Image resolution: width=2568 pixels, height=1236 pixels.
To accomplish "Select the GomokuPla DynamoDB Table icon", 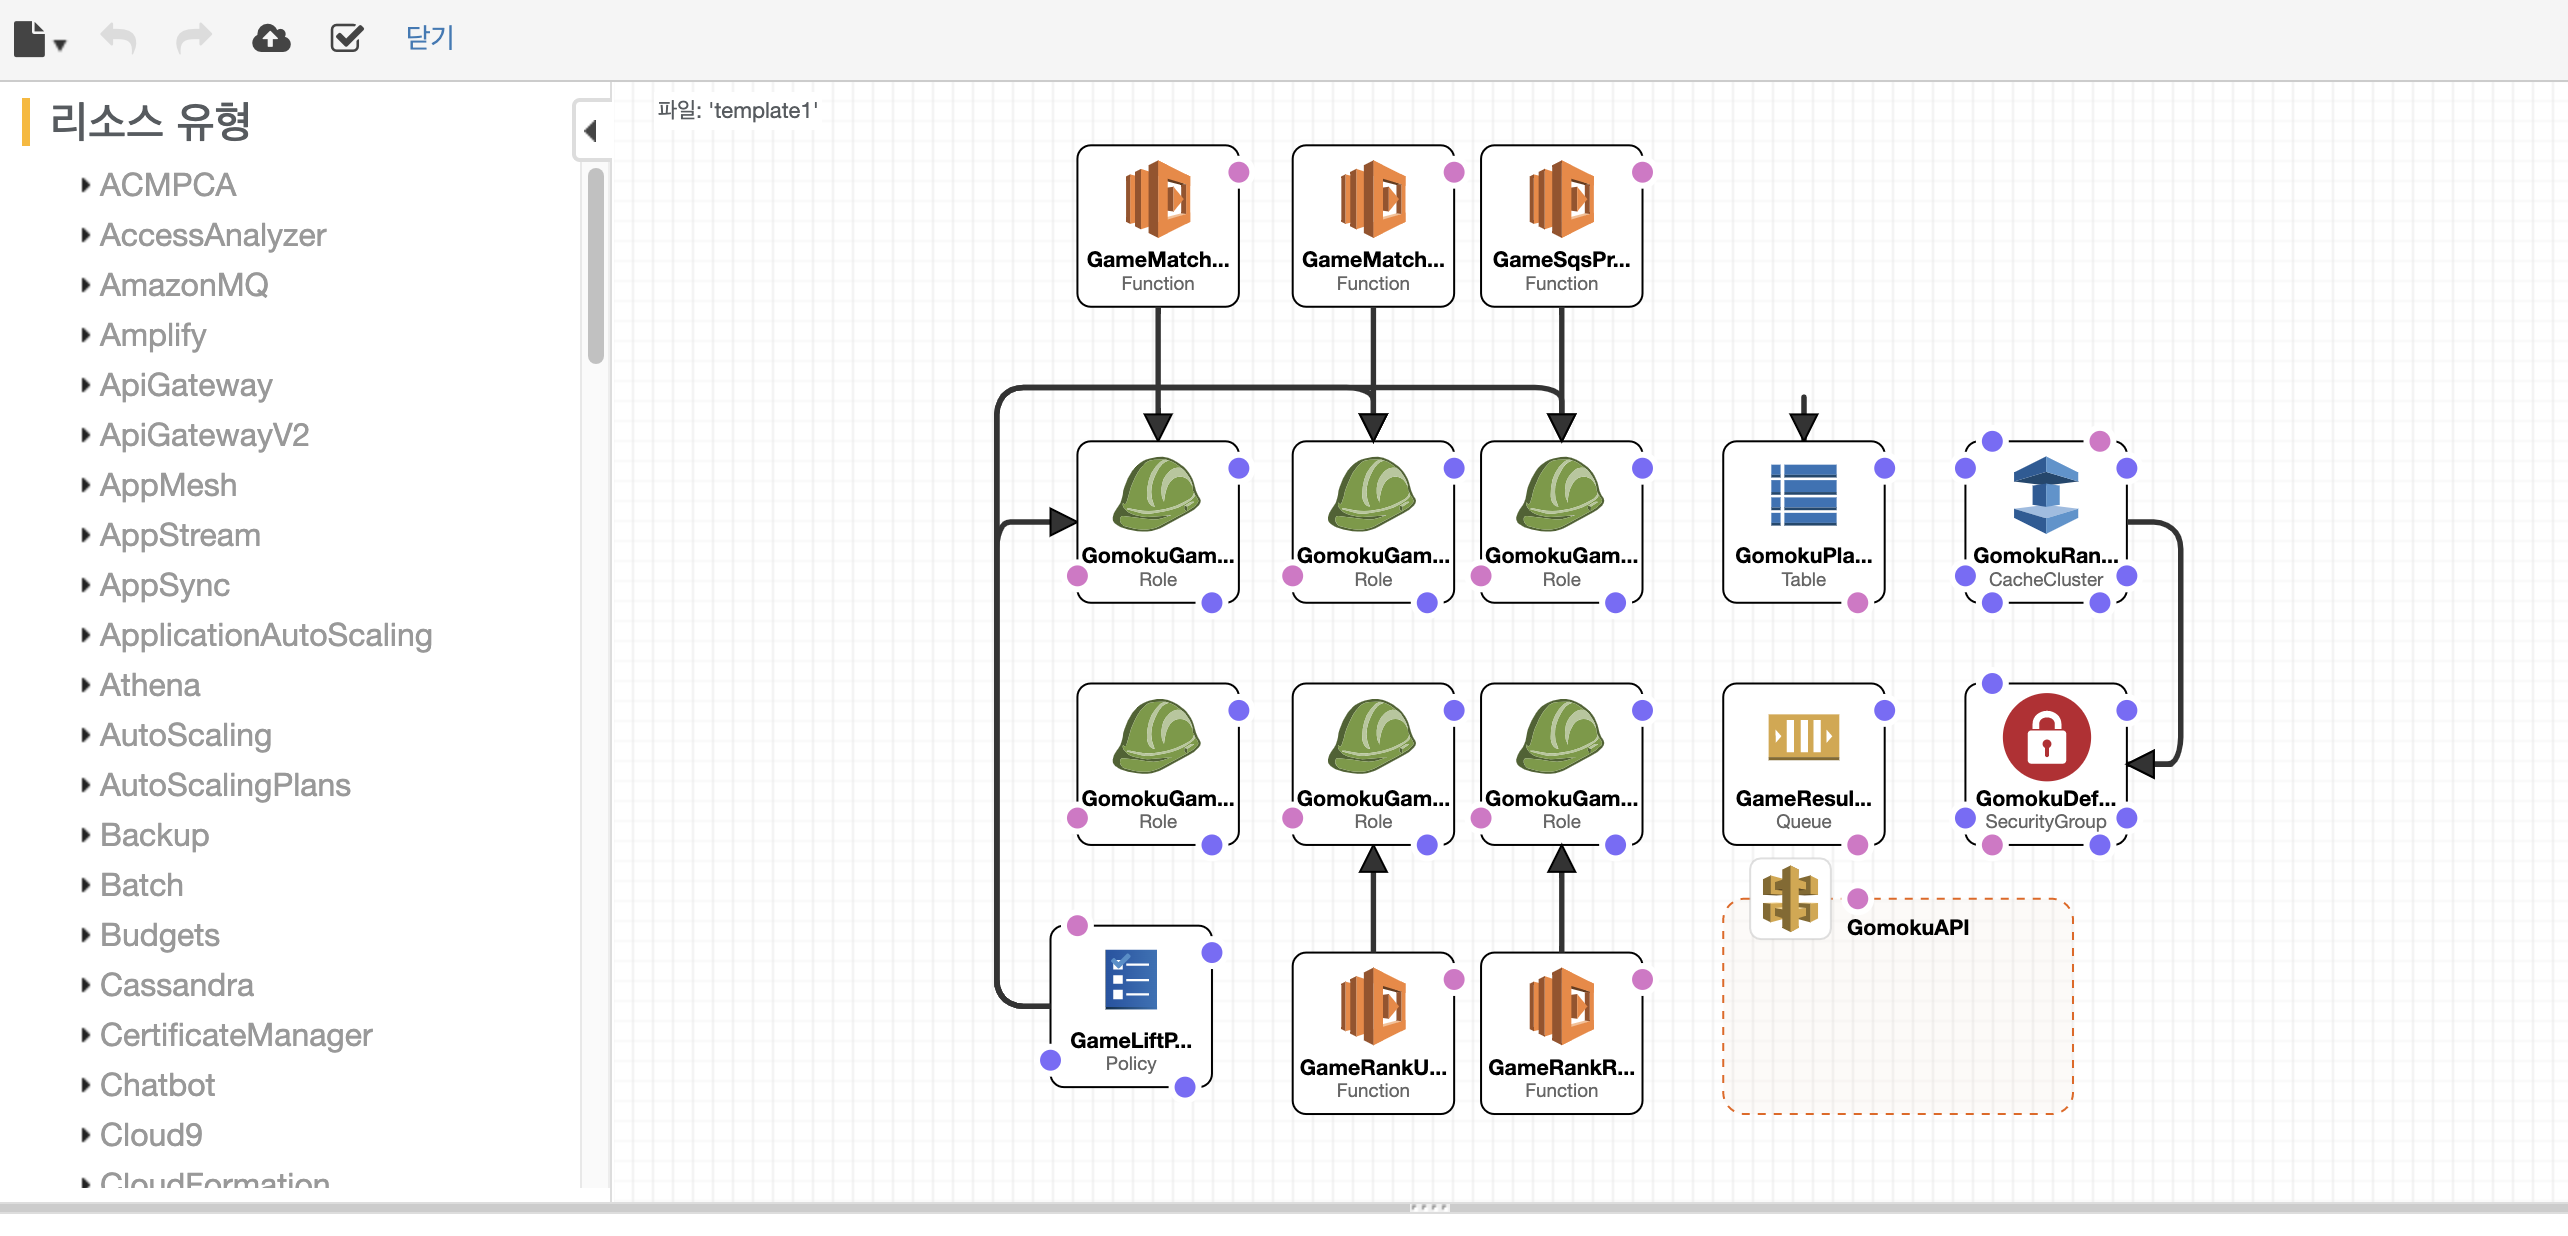I will pyautogui.click(x=1803, y=495).
